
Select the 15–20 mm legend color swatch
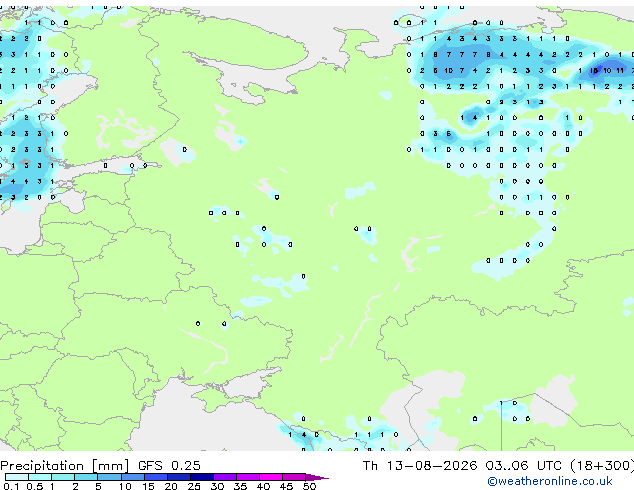(x=155, y=477)
